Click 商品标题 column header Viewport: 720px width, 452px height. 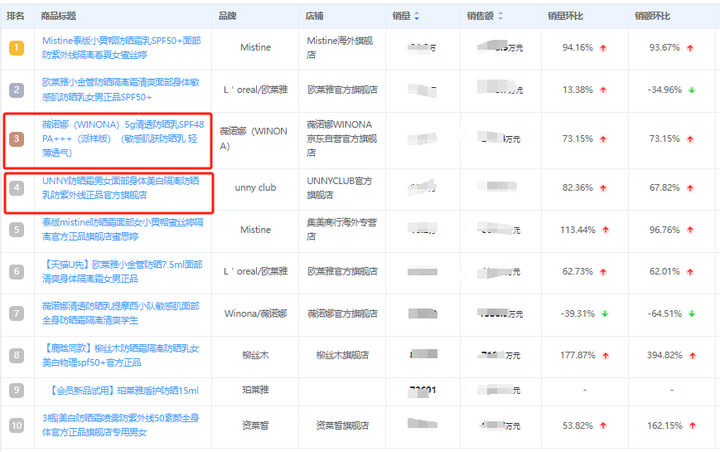pyautogui.click(x=58, y=16)
